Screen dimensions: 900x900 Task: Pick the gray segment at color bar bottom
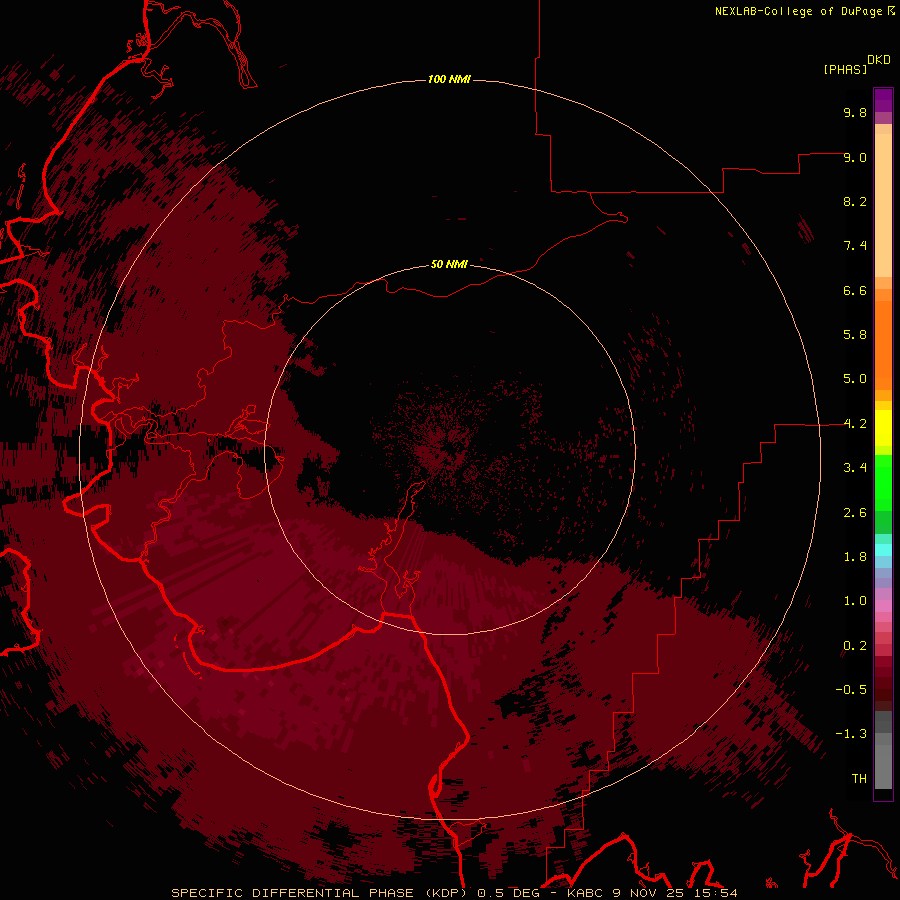point(883,766)
